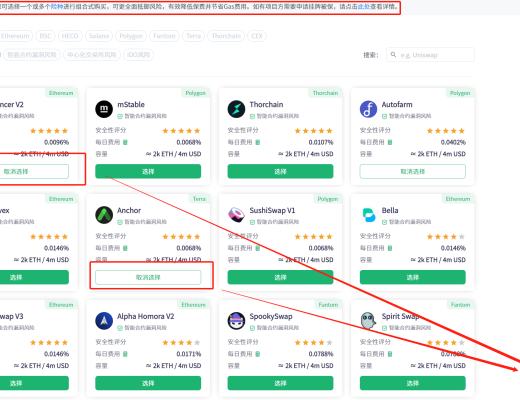
Task: Select the Alpha Homora V2 cover button
Action: [148, 383]
